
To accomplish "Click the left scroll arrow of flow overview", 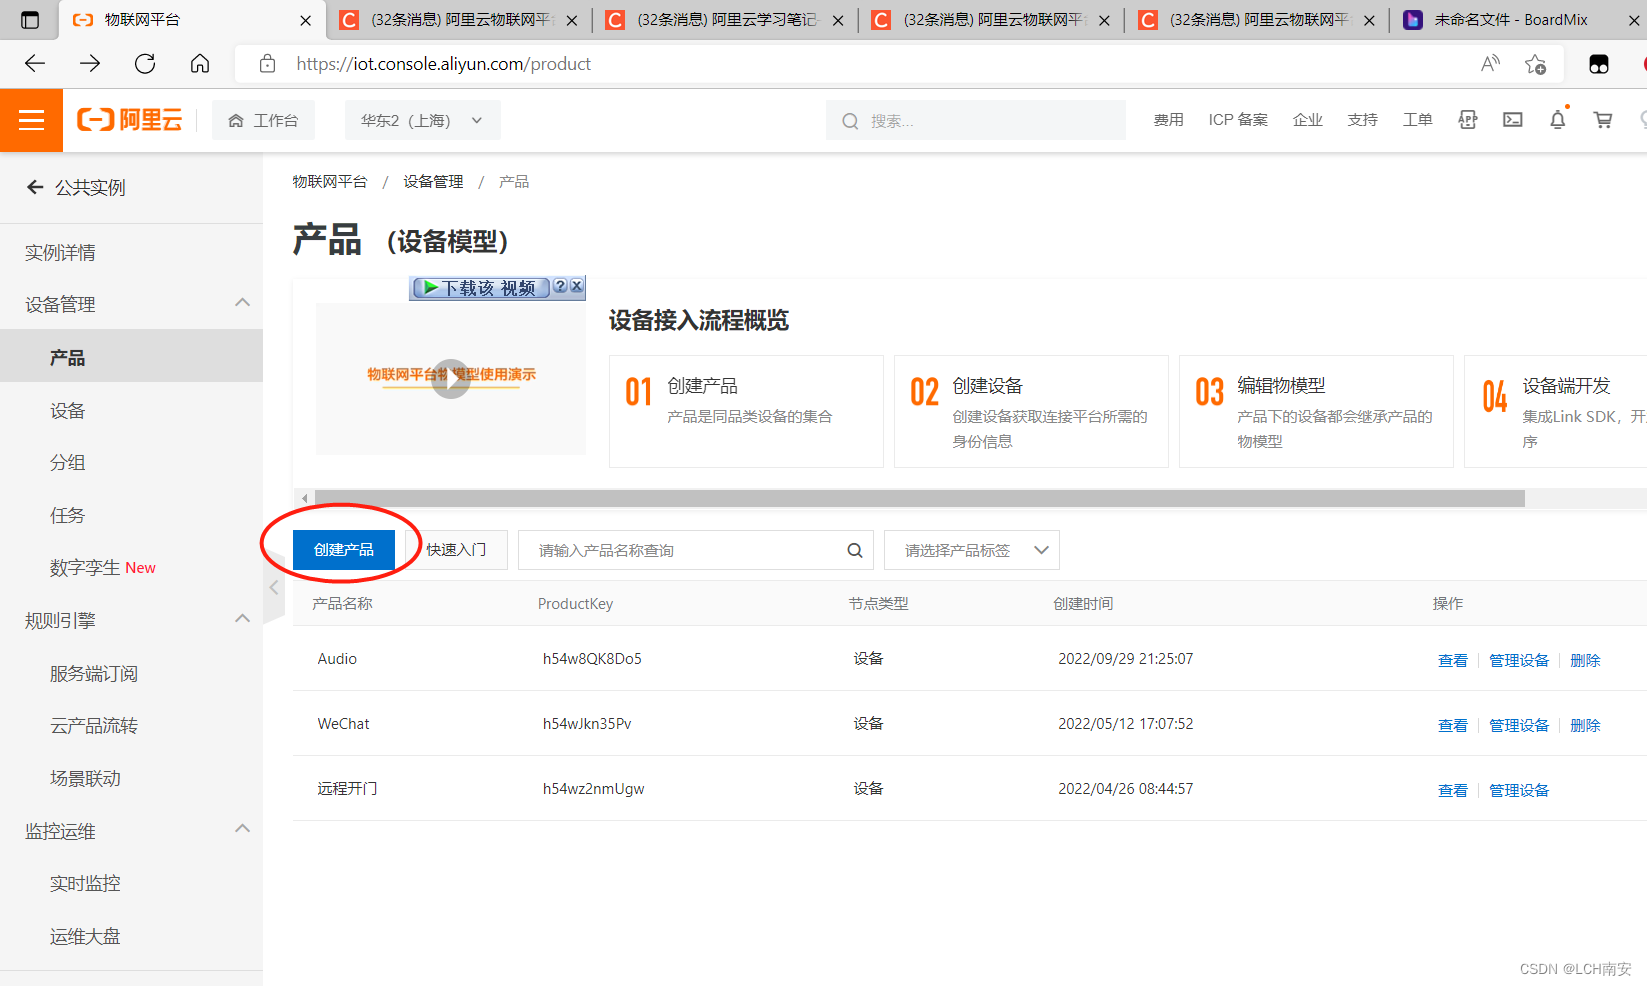I will pos(305,498).
